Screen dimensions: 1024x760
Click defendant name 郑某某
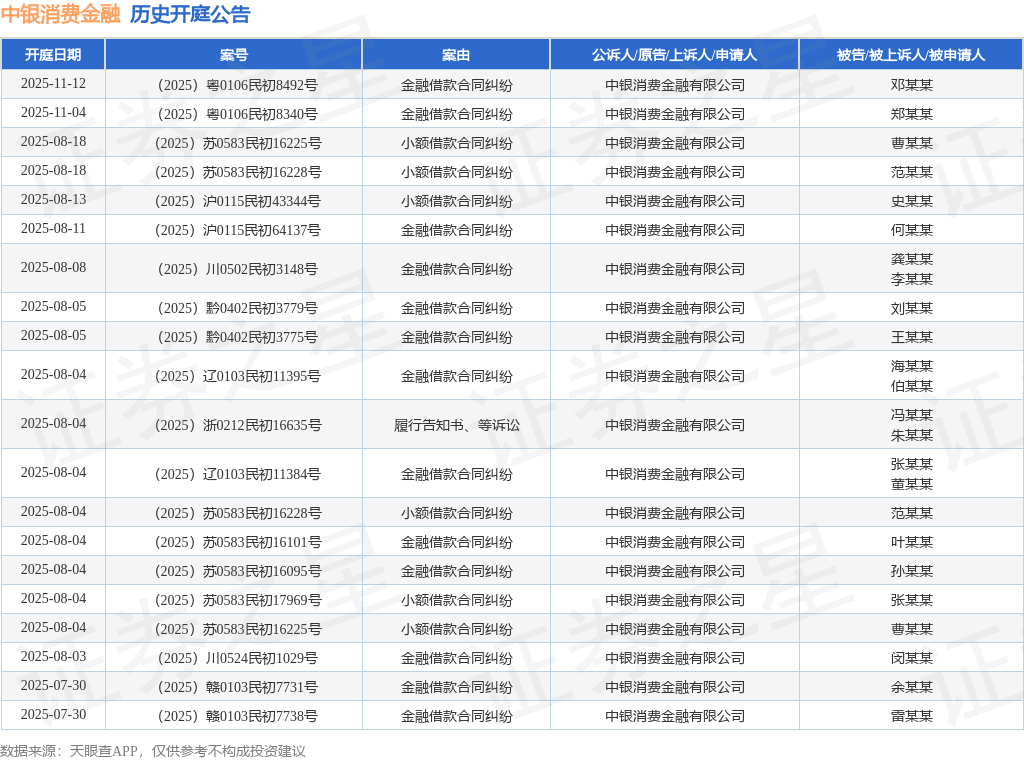[x=912, y=114]
